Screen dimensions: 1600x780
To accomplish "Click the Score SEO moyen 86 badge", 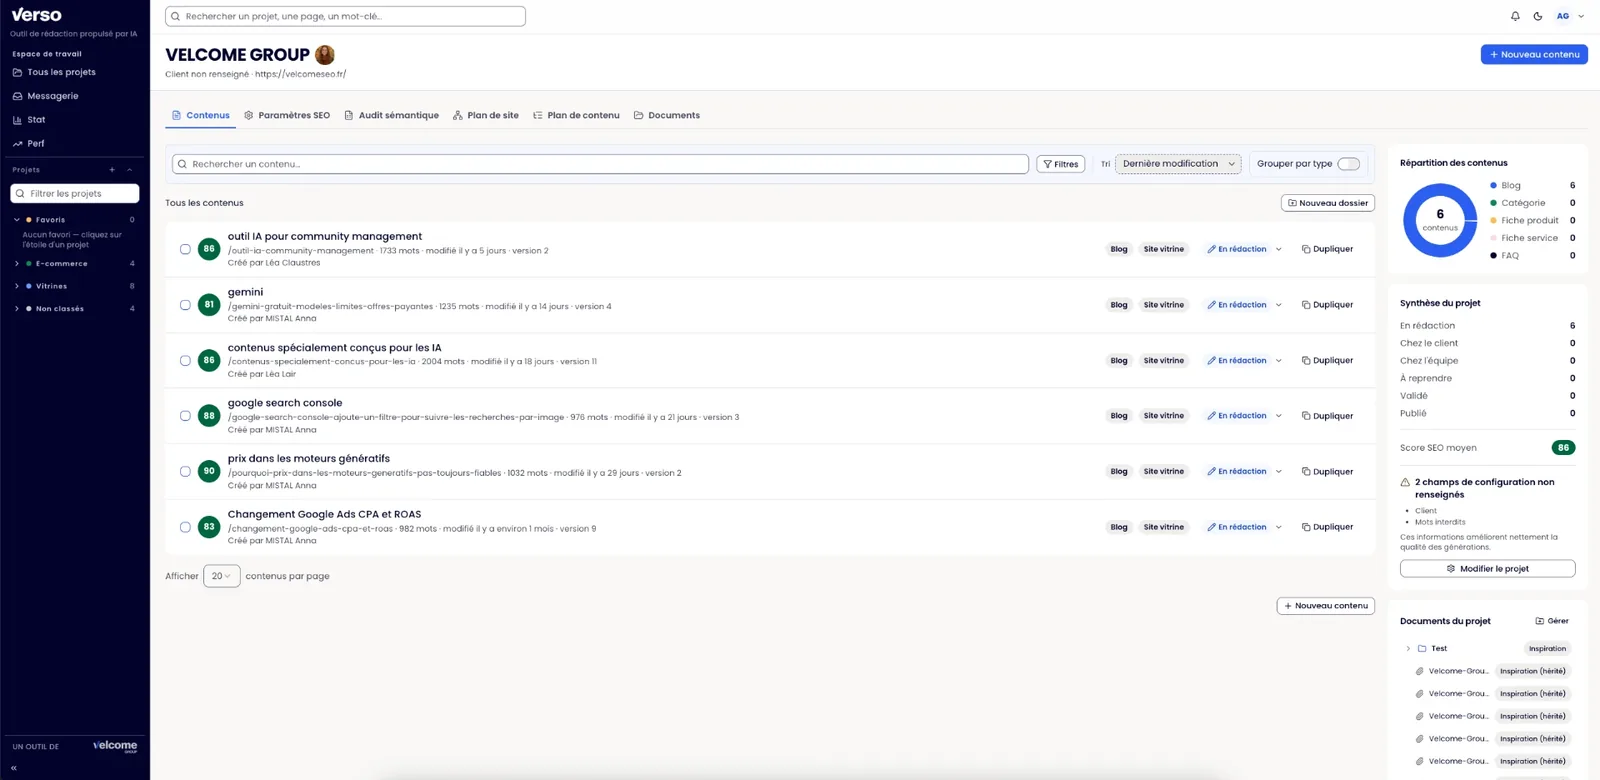I will tap(1563, 448).
